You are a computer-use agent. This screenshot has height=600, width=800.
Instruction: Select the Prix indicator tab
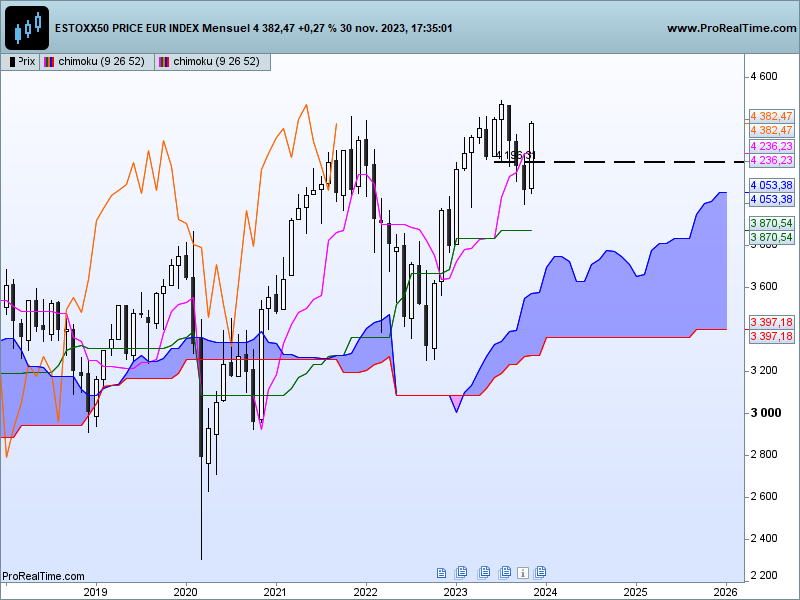(21, 62)
